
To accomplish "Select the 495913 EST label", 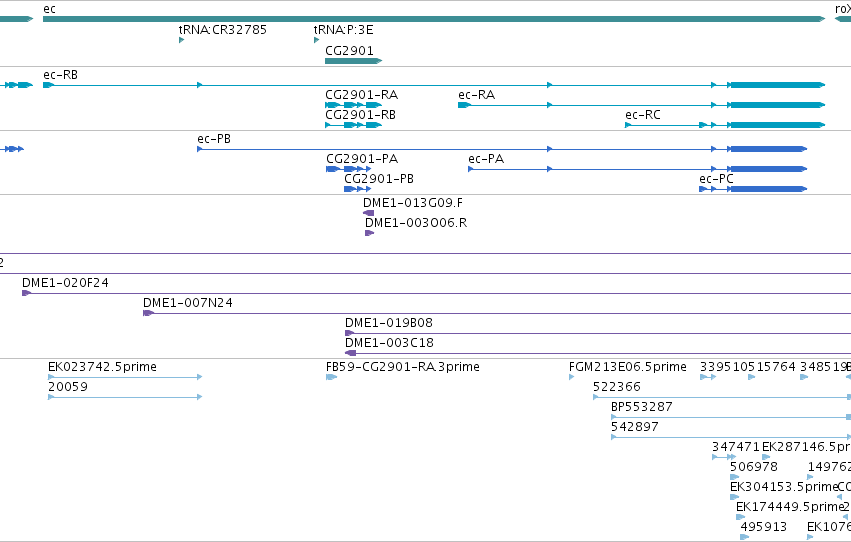I will [x=764, y=527].
